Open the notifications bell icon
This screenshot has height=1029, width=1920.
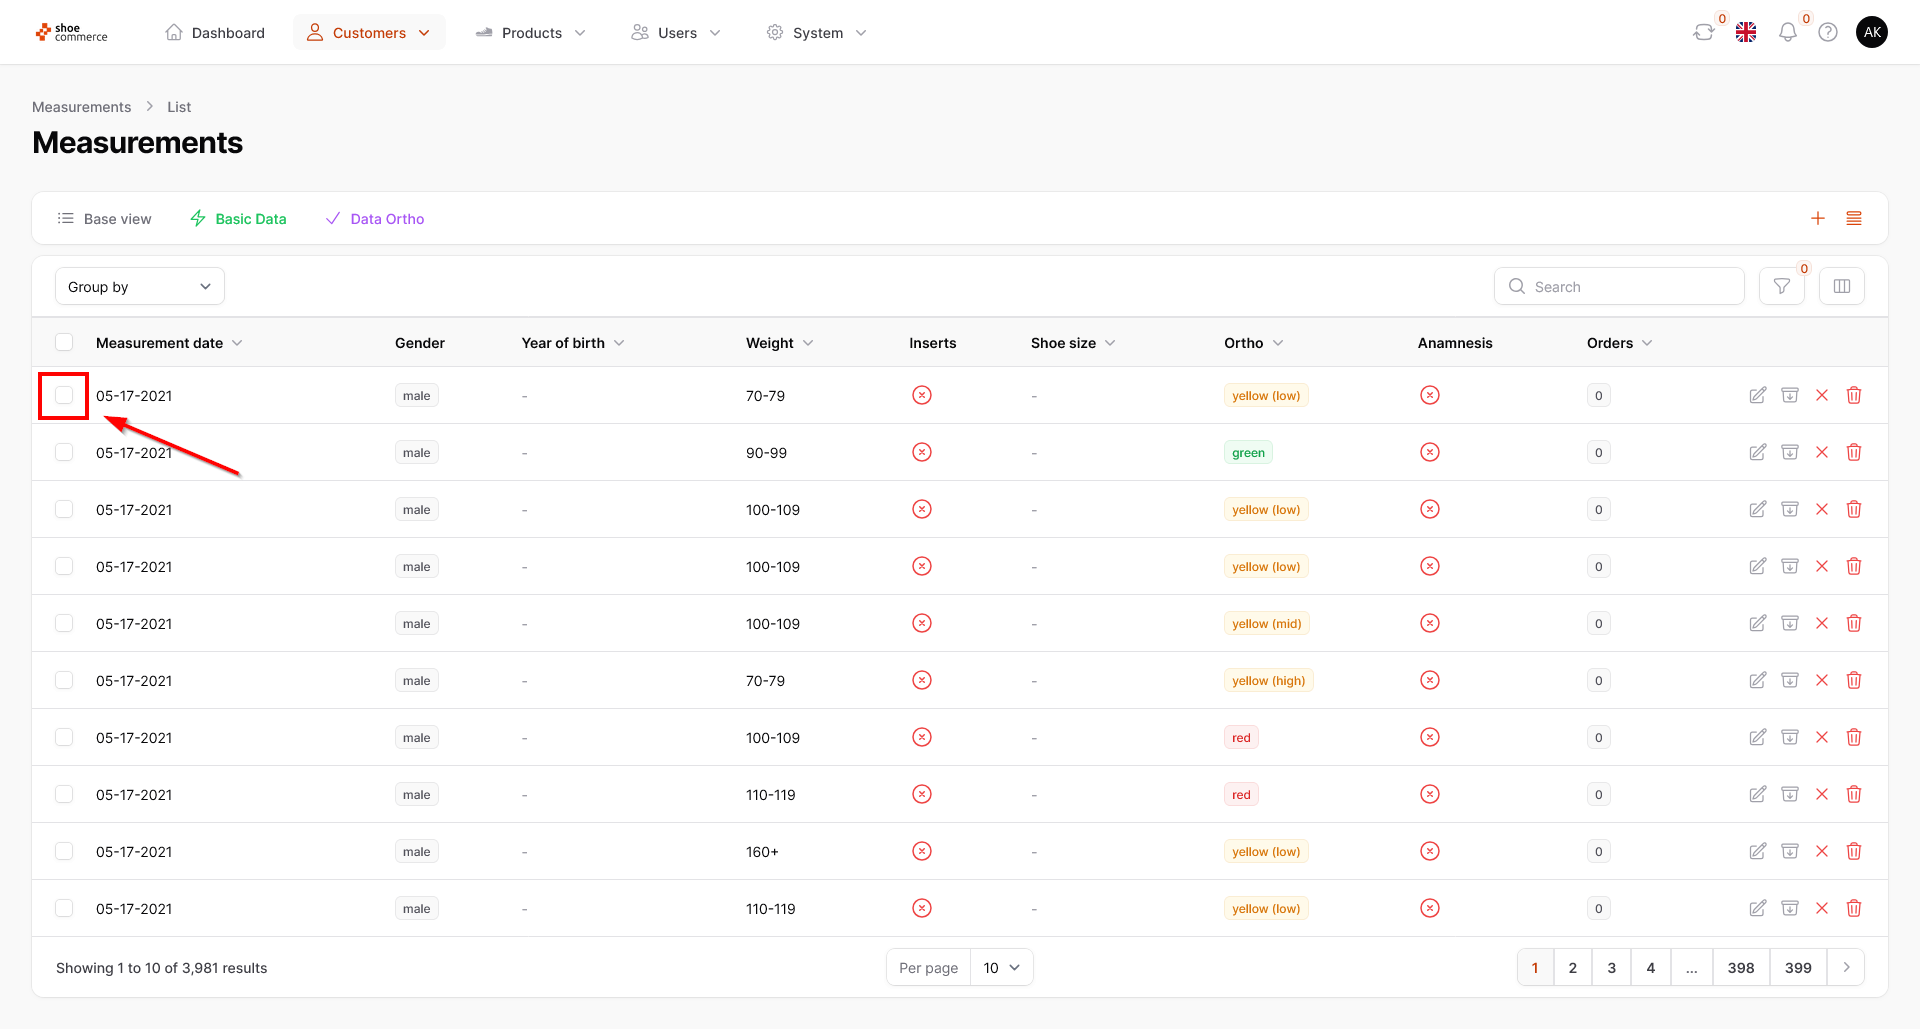click(1787, 33)
